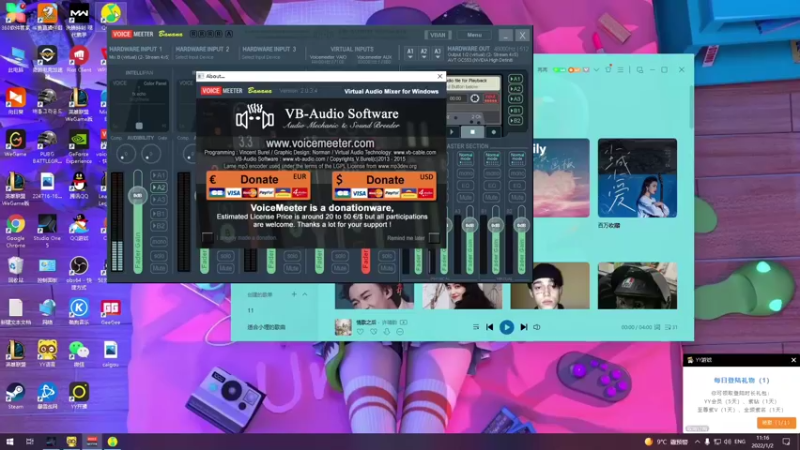Open the A3 hardware output device dropdown
This screenshot has width=800, height=450.
click(x=437, y=54)
